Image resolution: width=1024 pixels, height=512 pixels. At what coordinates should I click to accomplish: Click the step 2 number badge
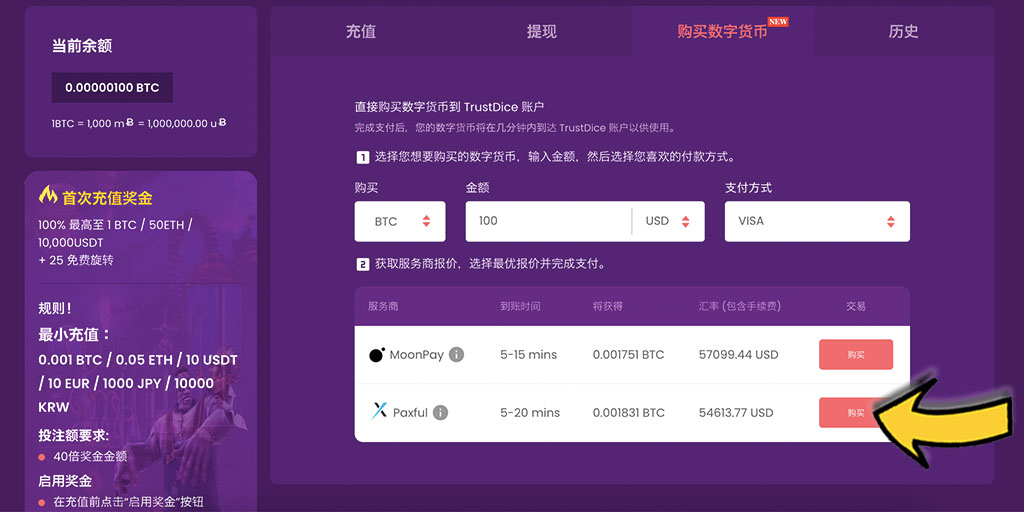[x=362, y=264]
